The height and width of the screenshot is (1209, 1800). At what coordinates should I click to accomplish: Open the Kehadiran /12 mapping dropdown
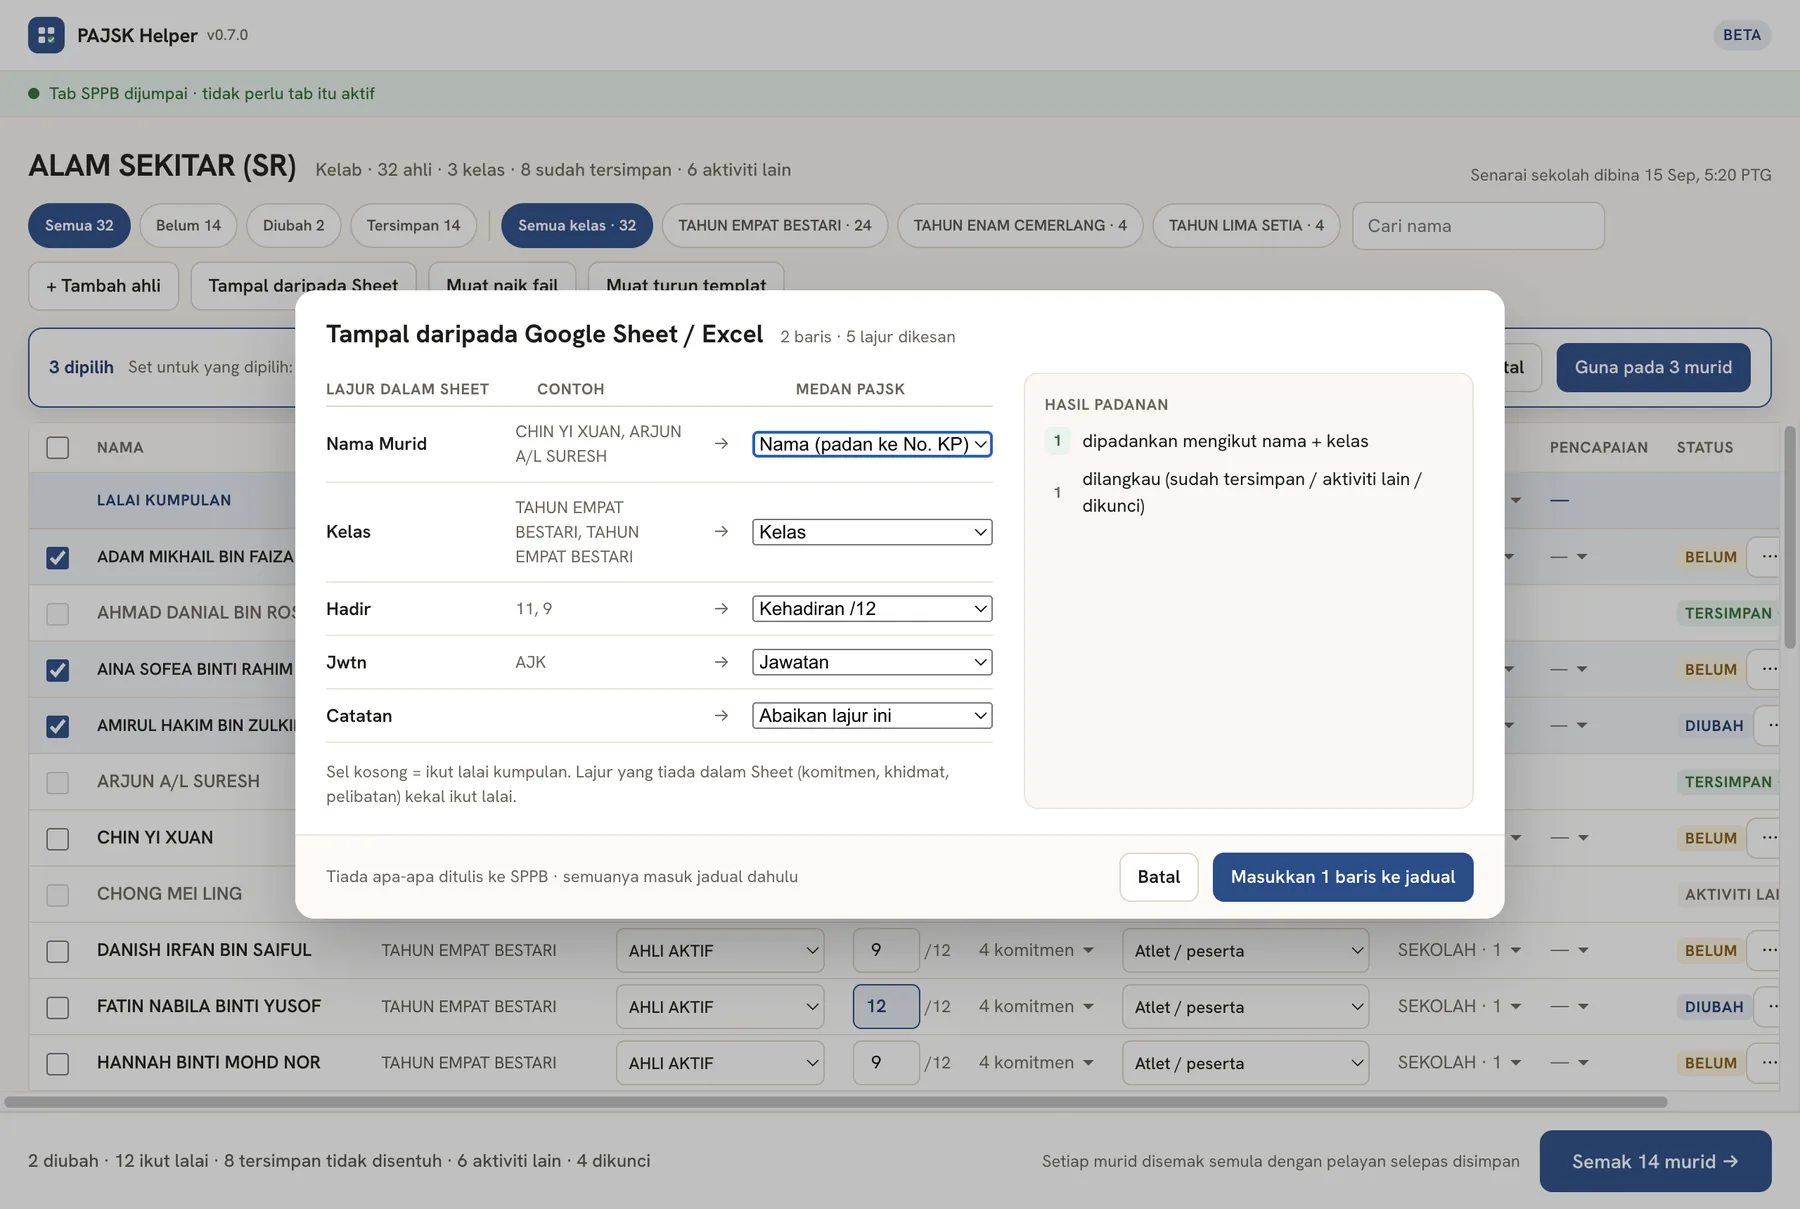872,608
